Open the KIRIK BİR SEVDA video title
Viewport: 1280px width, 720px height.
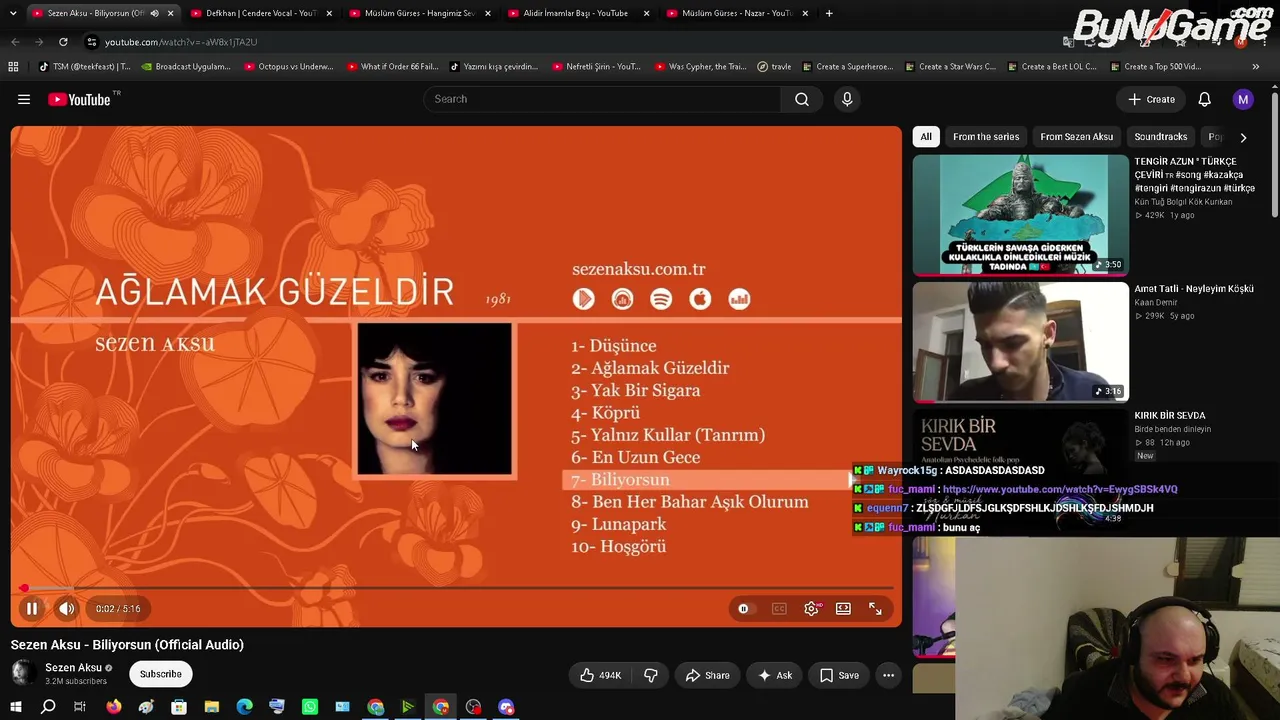tap(1169, 415)
